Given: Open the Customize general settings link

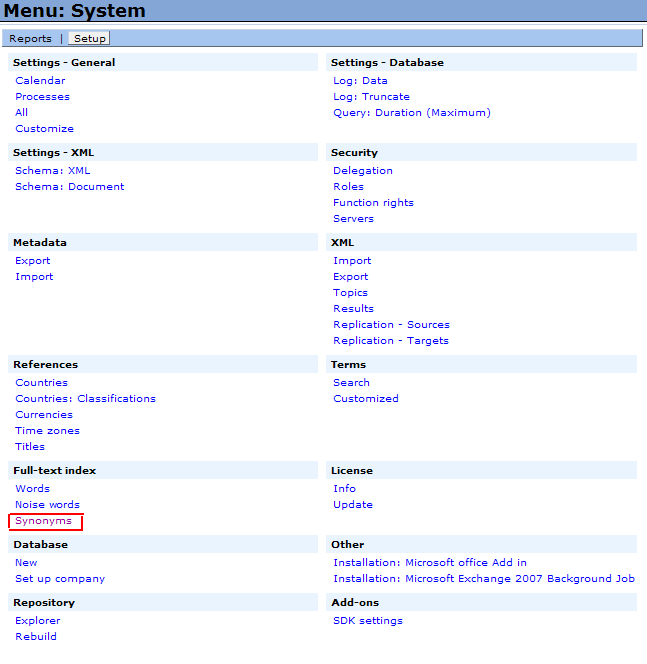Looking at the screenshot, I should pos(44,129).
